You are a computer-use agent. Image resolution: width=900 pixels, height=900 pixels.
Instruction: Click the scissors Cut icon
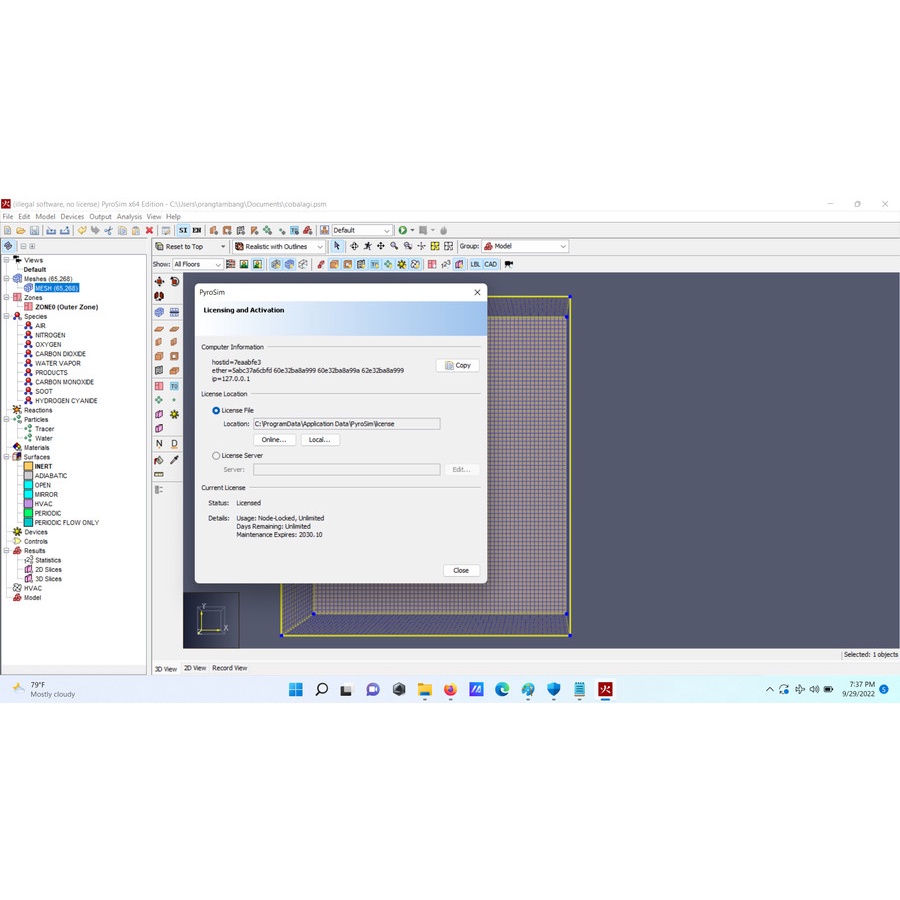point(108,230)
